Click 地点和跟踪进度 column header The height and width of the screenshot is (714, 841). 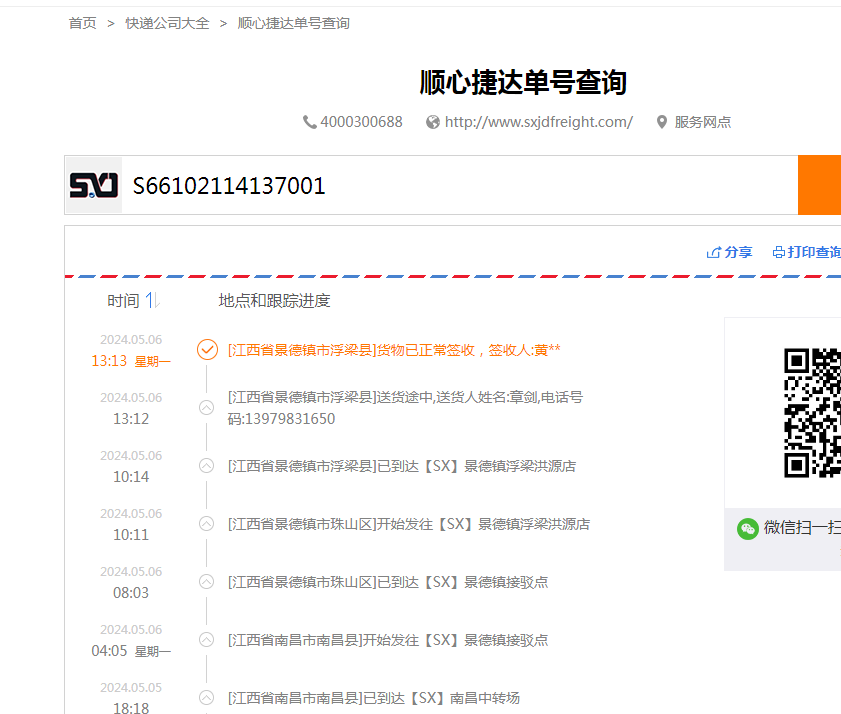(274, 301)
